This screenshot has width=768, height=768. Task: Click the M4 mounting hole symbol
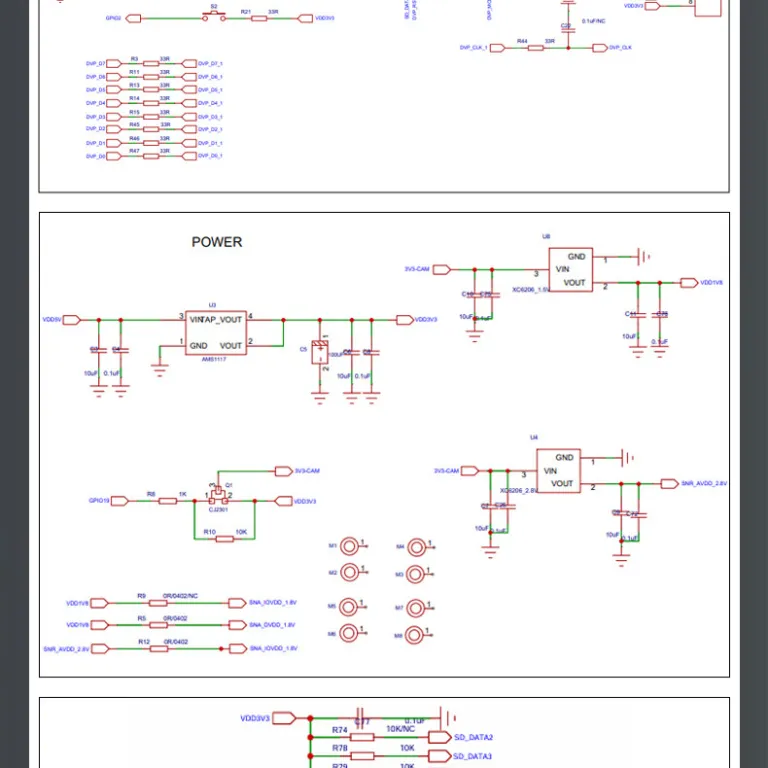pos(417,547)
